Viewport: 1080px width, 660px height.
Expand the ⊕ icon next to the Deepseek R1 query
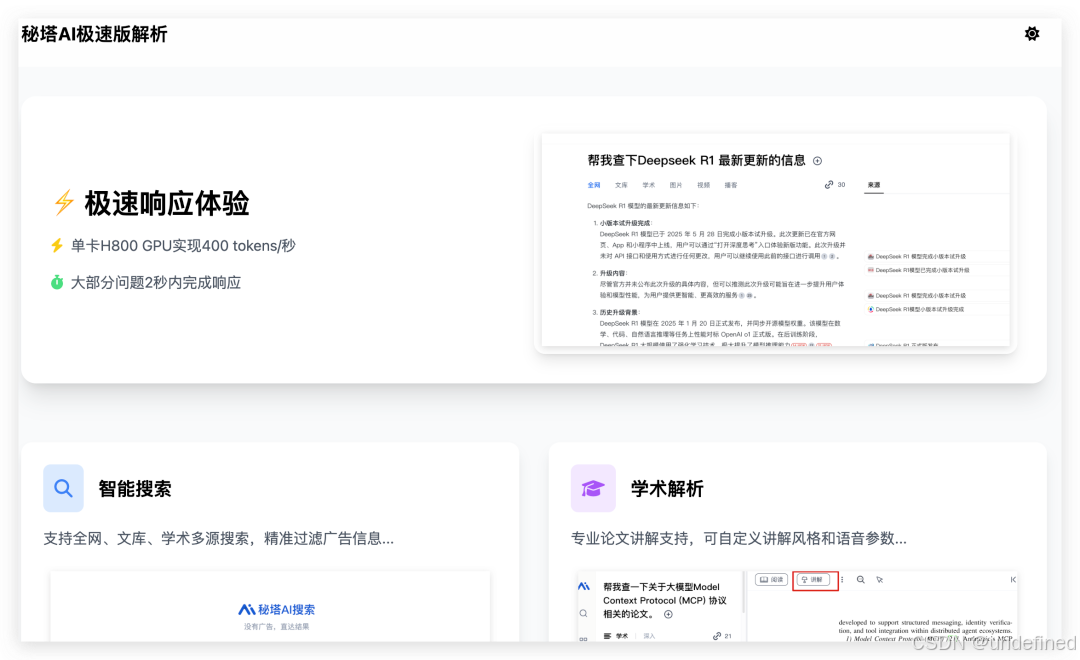coord(817,161)
